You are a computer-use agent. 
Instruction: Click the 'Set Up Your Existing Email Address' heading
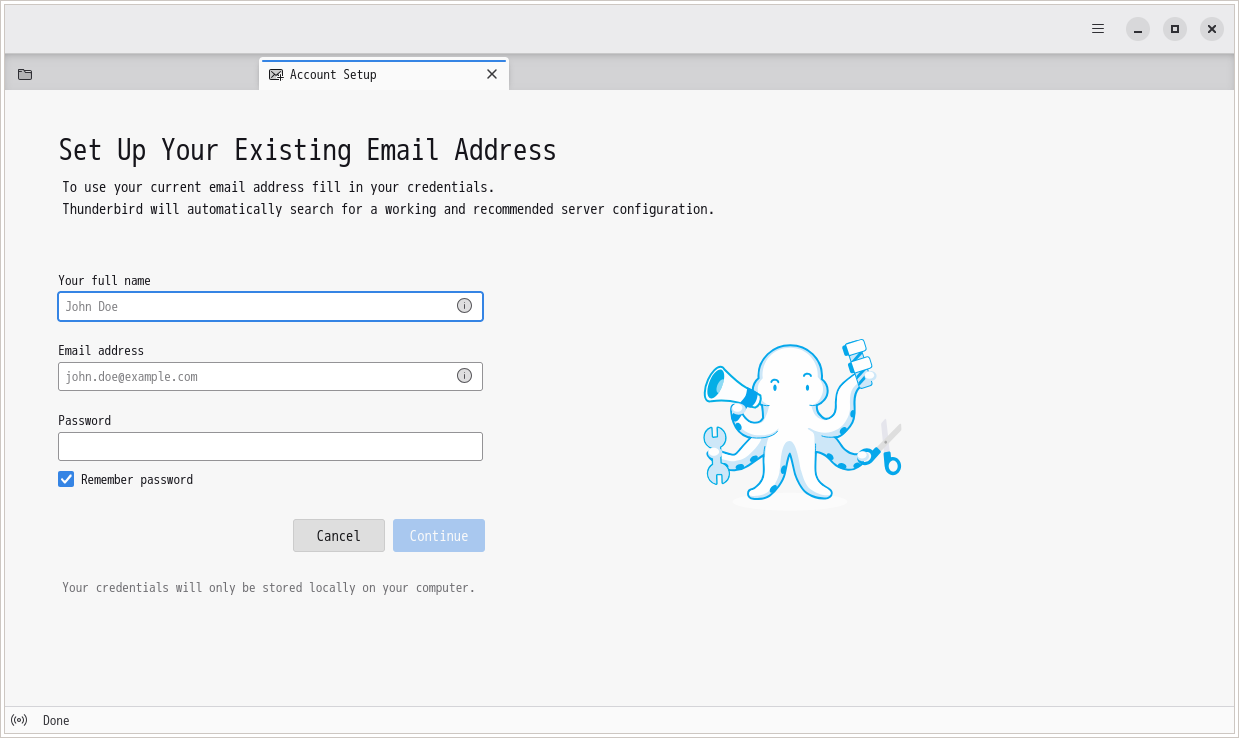pos(307,150)
